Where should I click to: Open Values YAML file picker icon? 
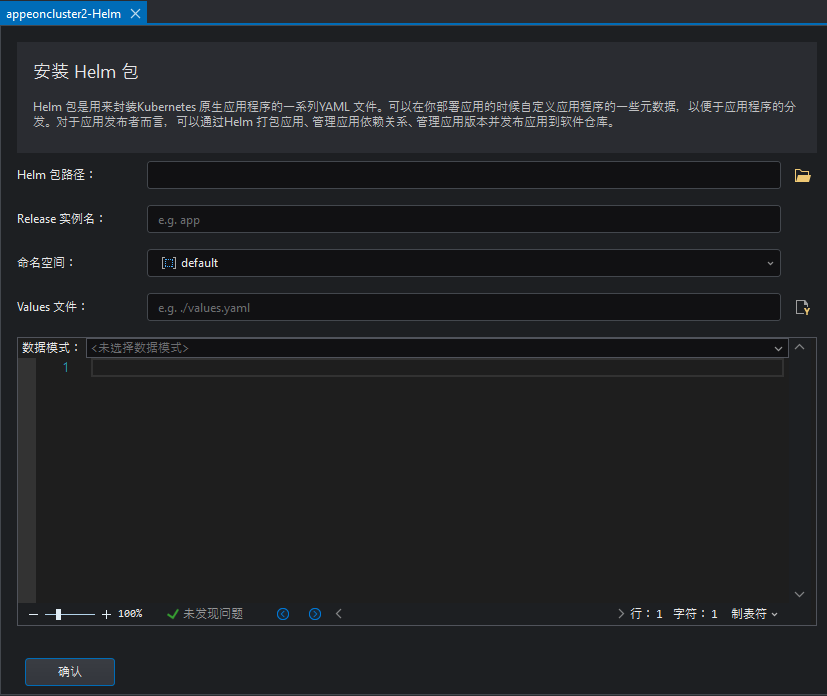point(802,307)
